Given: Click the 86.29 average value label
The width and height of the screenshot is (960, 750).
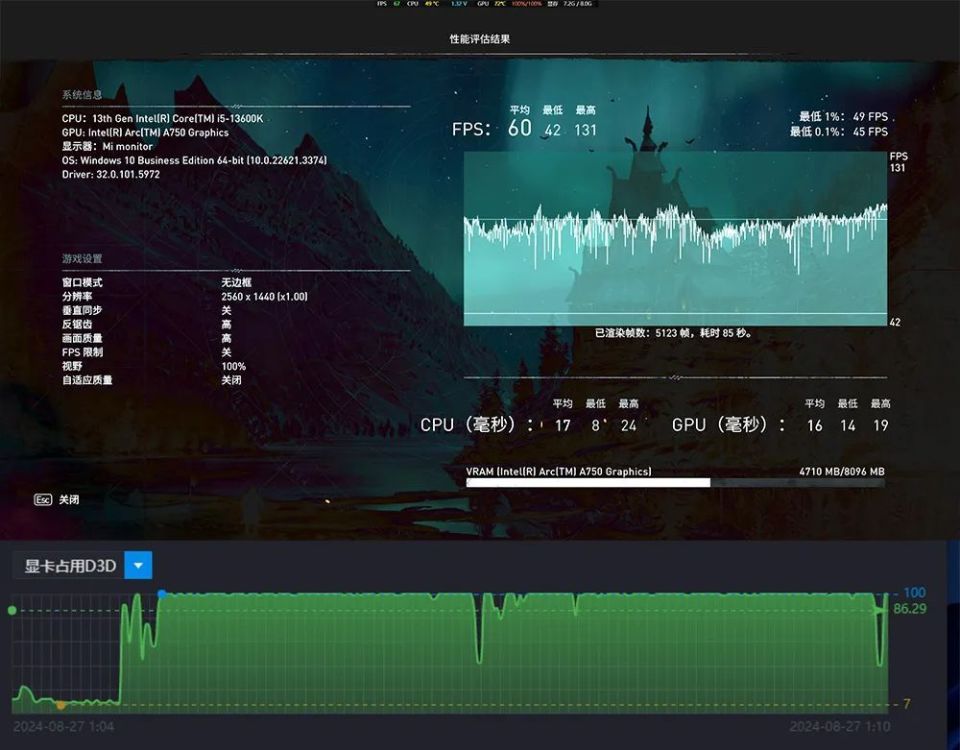Looking at the screenshot, I should [909, 609].
